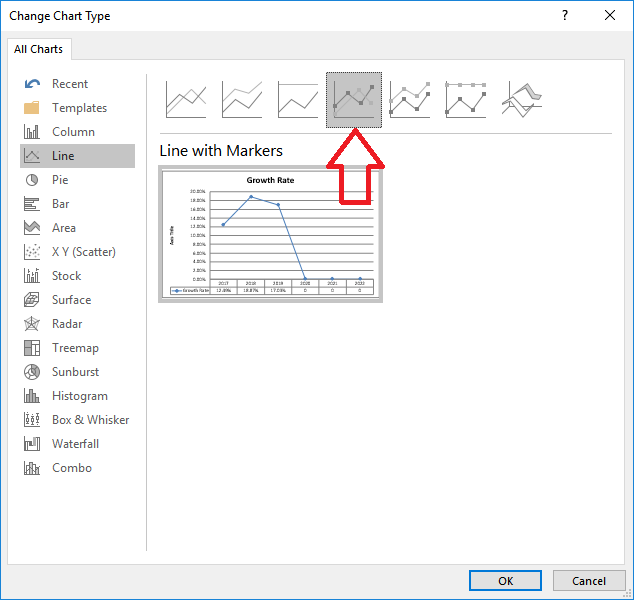Image resolution: width=634 pixels, height=600 pixels.
Task: Click the Waterfall label in chart list
Action: click(x=76, y=444)
